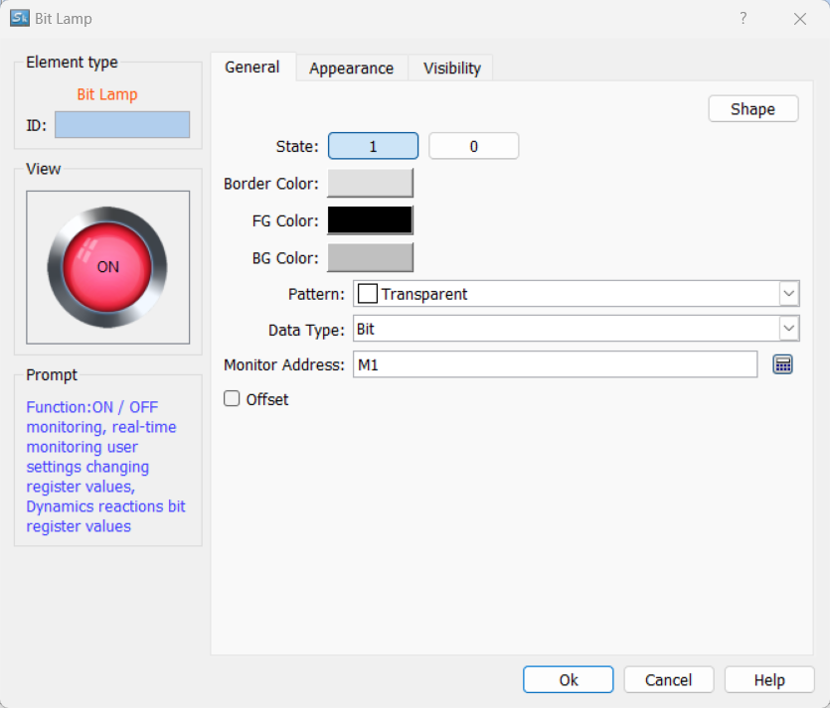Image resolution: width=830 pixels, height=708 pixels.
Task: Select the General tab
Action: point(252,67)
